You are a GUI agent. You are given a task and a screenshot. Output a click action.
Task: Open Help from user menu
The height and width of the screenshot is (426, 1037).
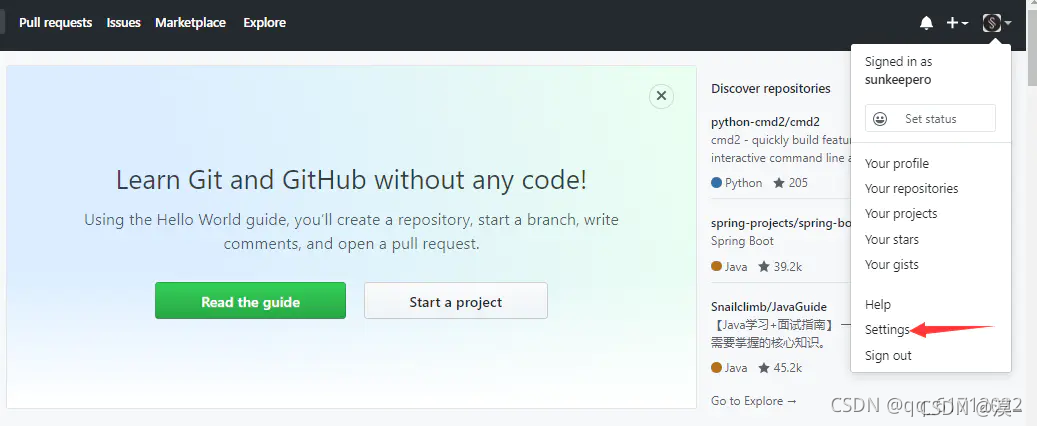(878, 304)
